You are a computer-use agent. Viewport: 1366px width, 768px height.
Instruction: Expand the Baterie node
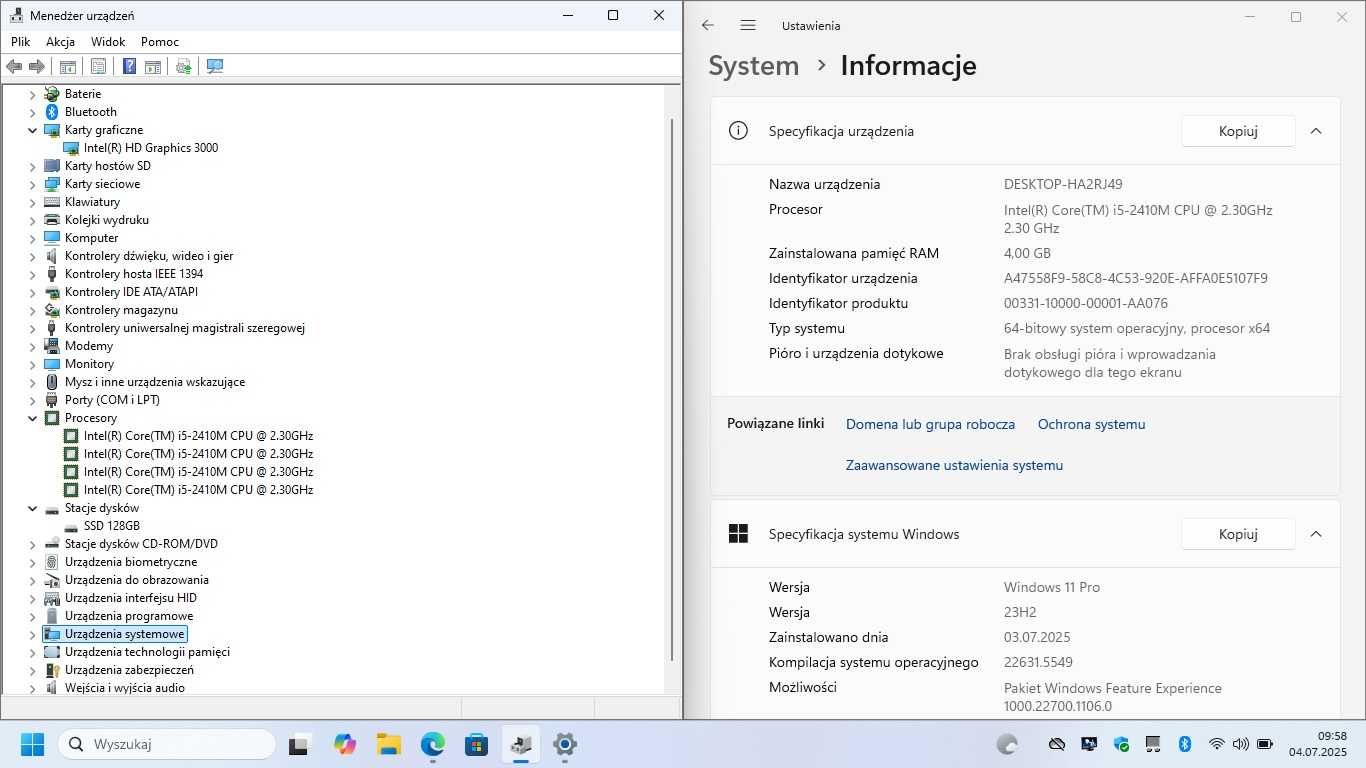pyautogui.click(x=32, y=94)
